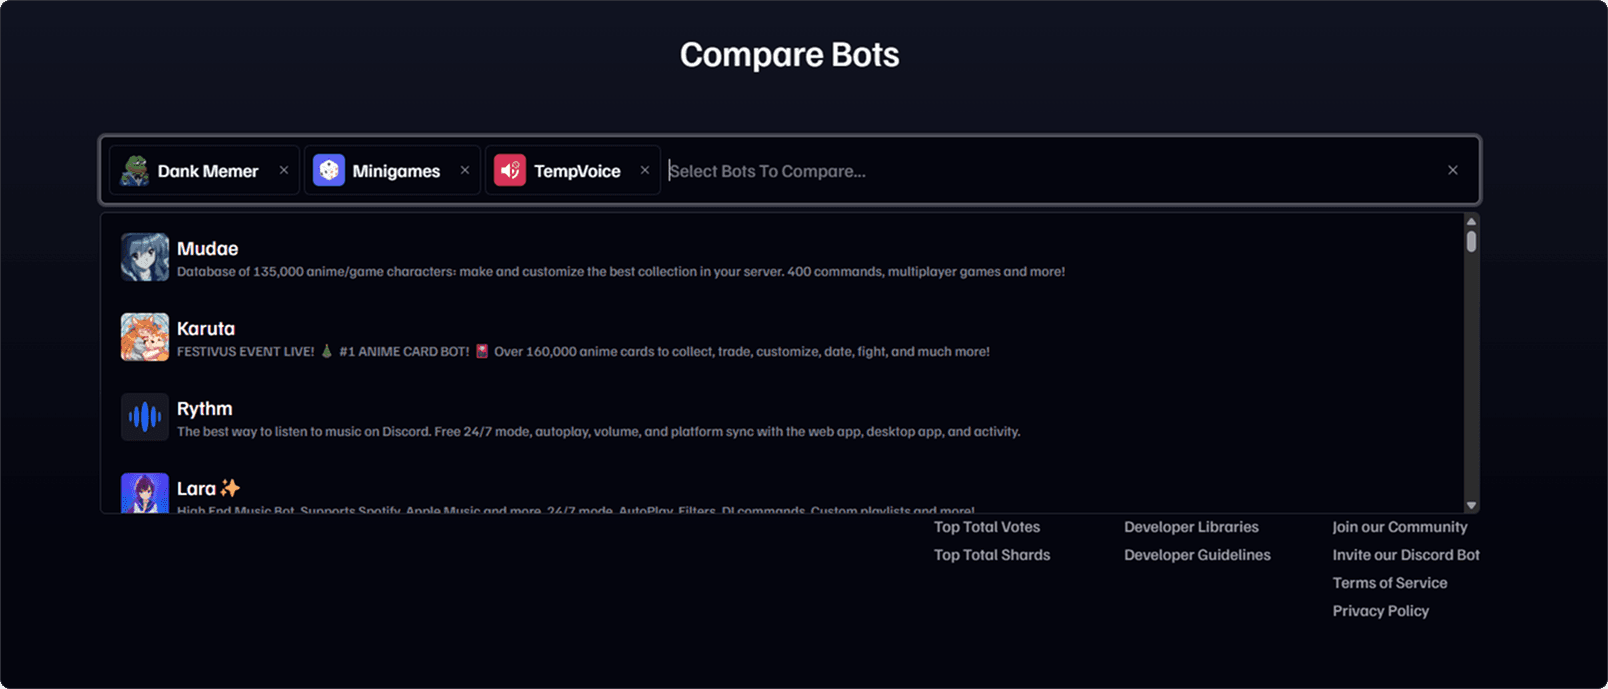Image resolution: width=1608 pixels, height=689 pixels.
Task: Select Karuta from the dropdown list
Action: (x=782, y=337)
